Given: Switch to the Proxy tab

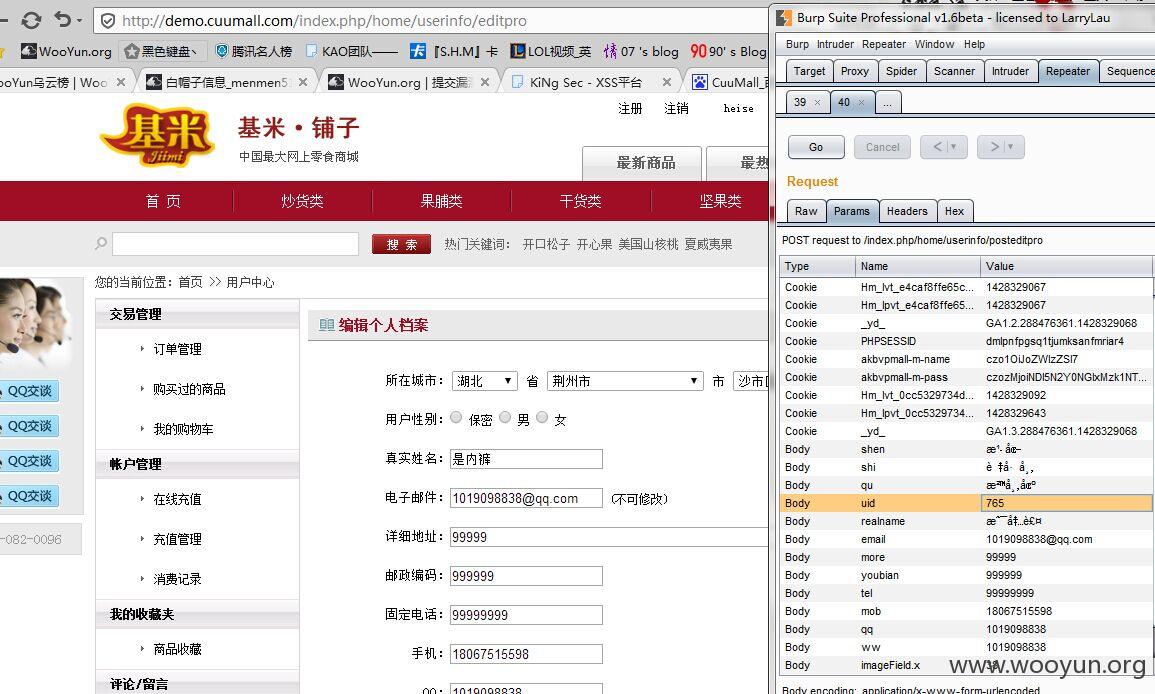Looking at the screenshot, I should pos(854,71).
